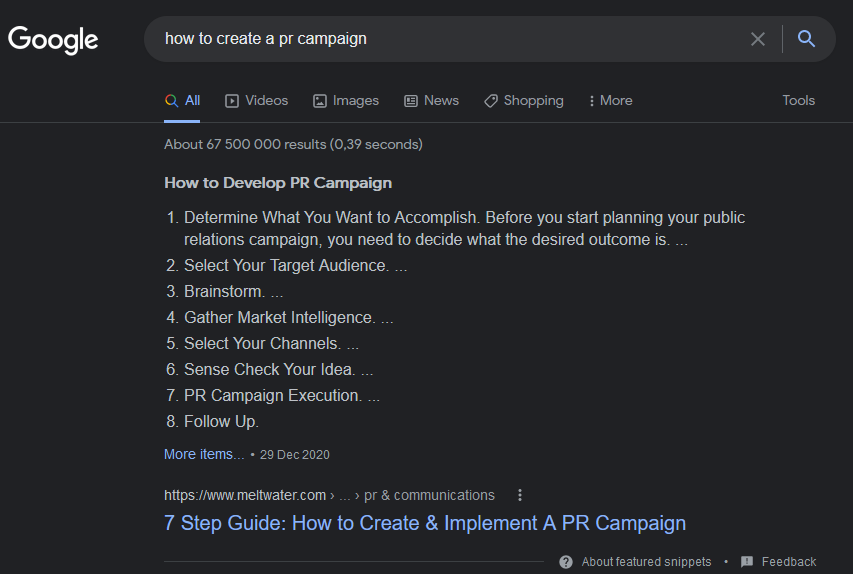Viewport: 853px width, 574px height.
Task: Click the three-dot options icon beside meltwater URL
Action: (x=519, y=495)
